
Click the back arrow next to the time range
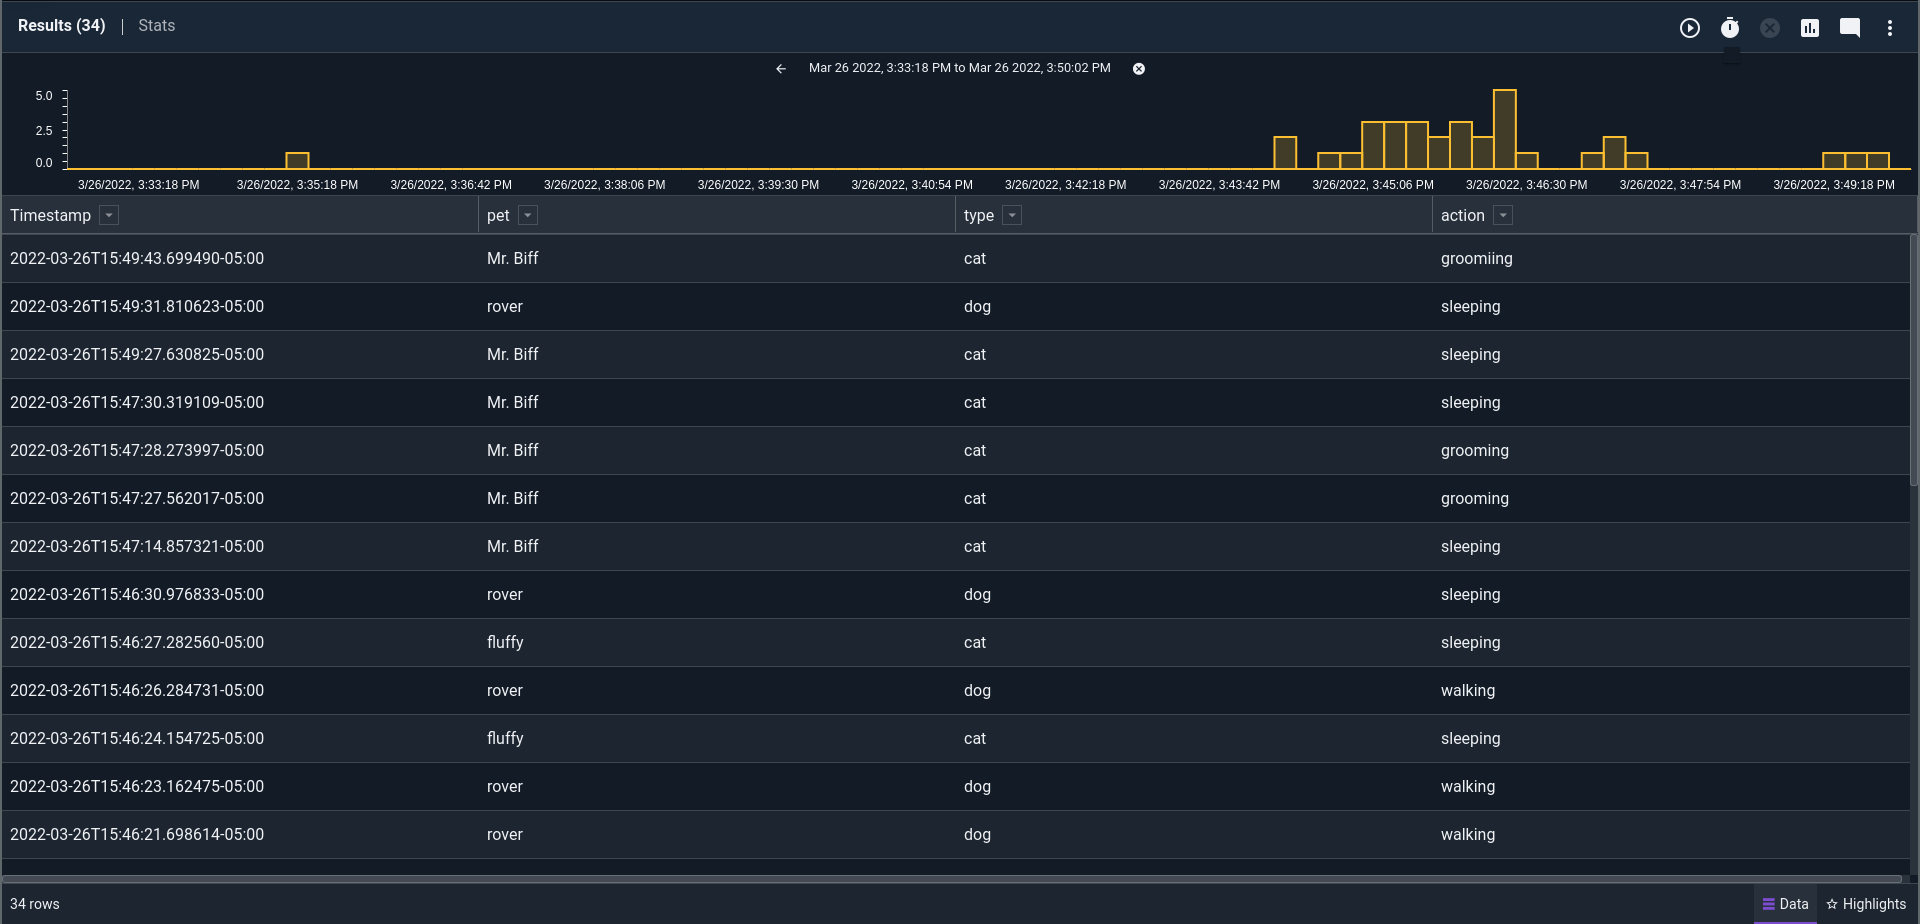click(781, 68)
